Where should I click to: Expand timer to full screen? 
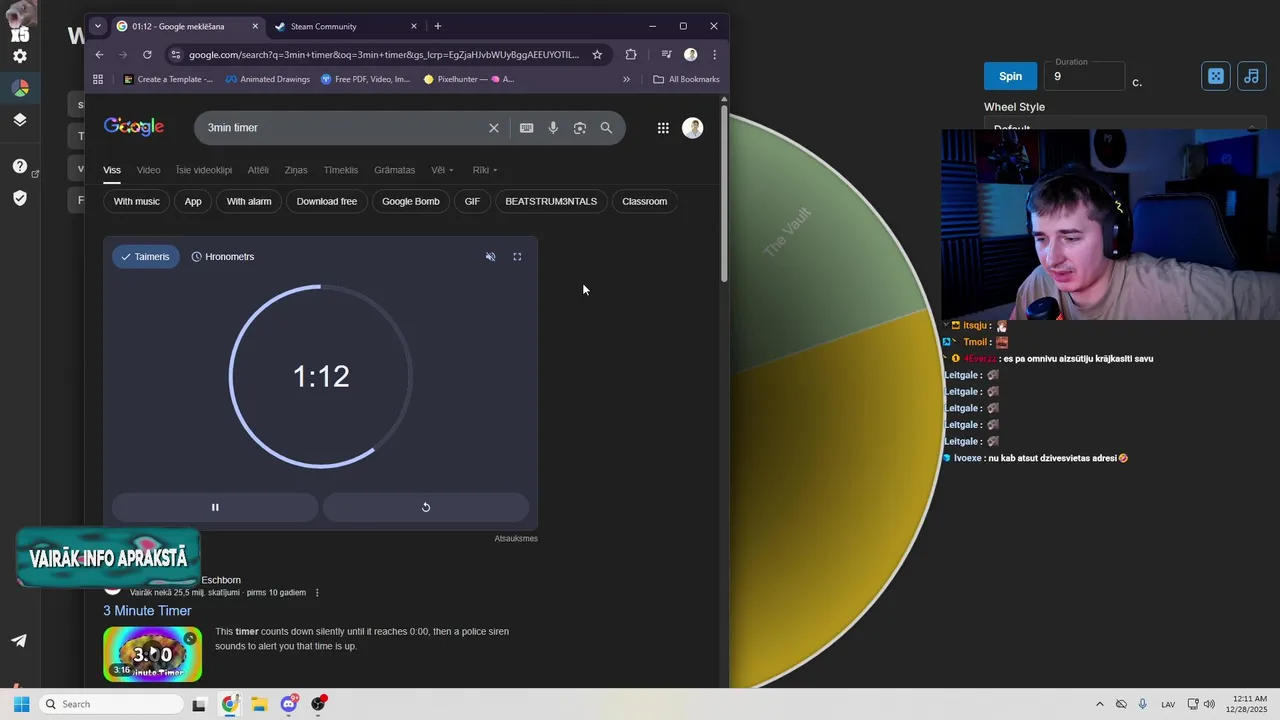point(517,257)
